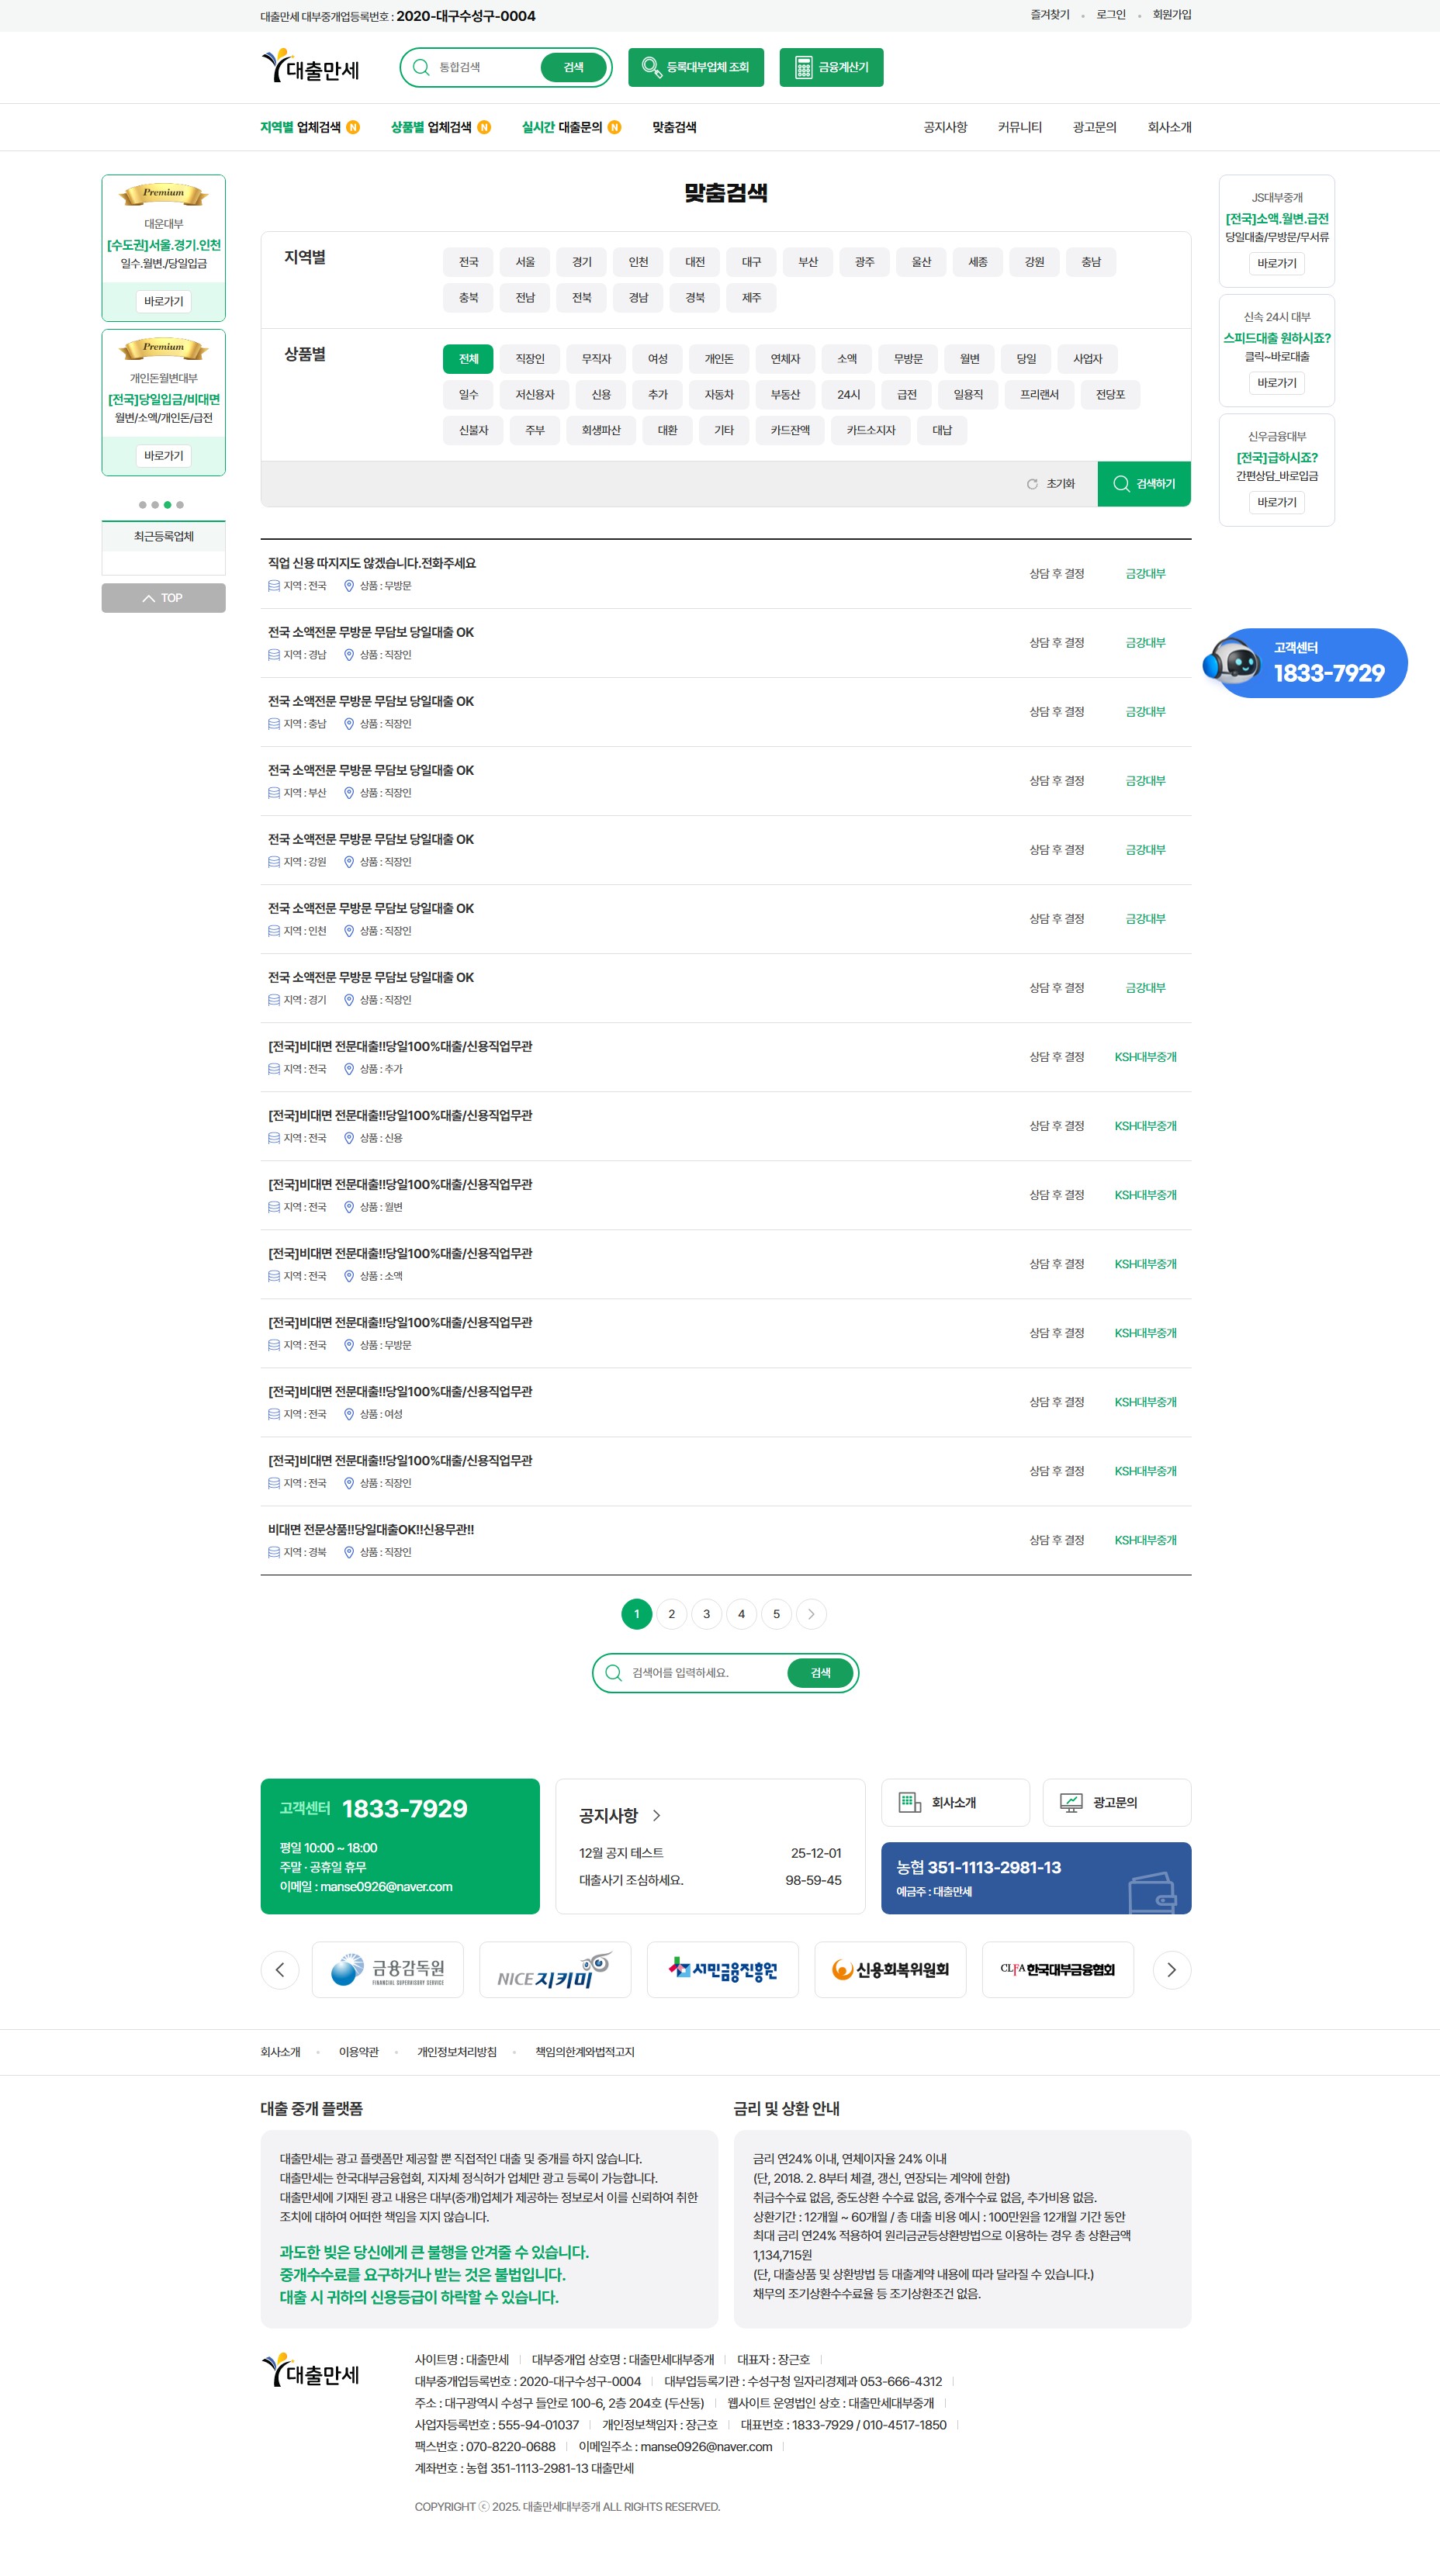Open the 커뮤니티 menu item

pos(1019,127)
